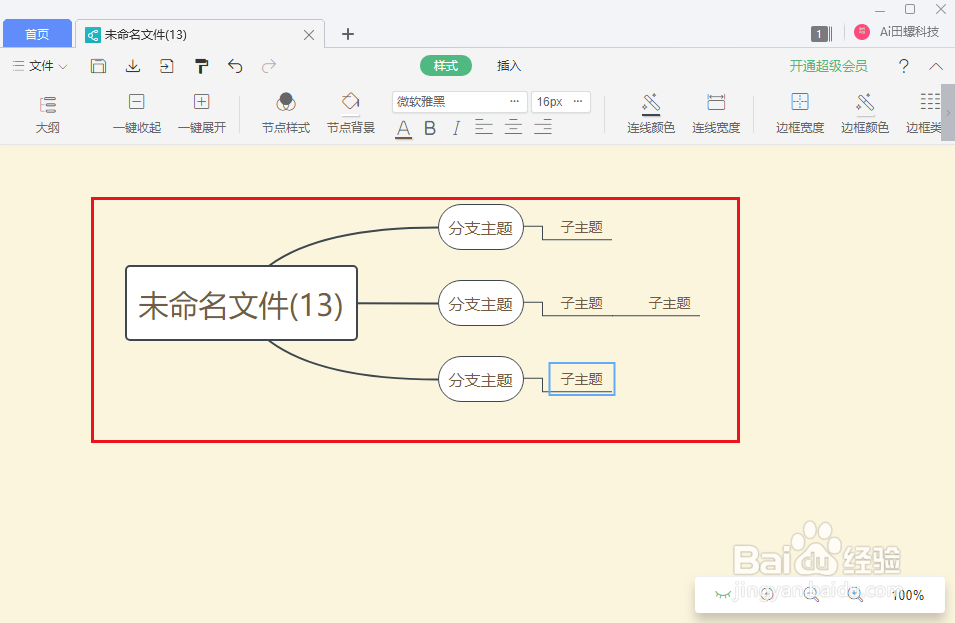Open the 微软雅黑 font family dropdown
Image resolution: width=955 pixels, height=623 pixels.
[459, 102]
